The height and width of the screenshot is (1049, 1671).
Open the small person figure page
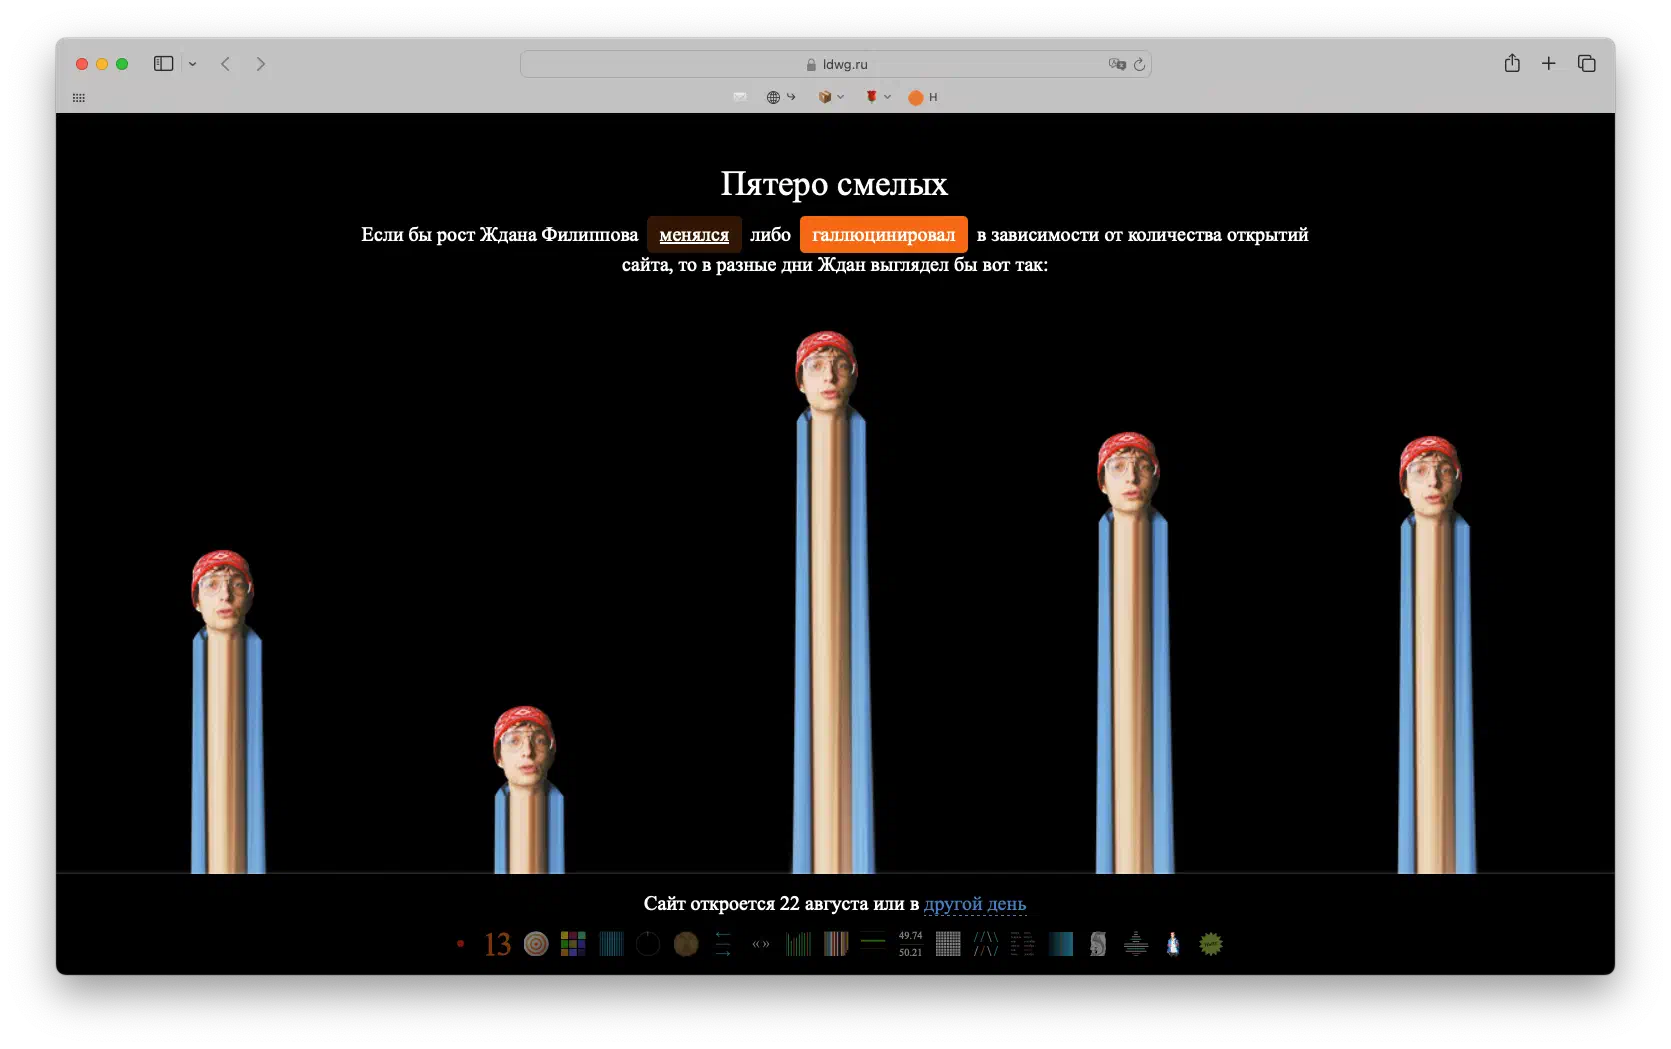tap(1173, 944)
